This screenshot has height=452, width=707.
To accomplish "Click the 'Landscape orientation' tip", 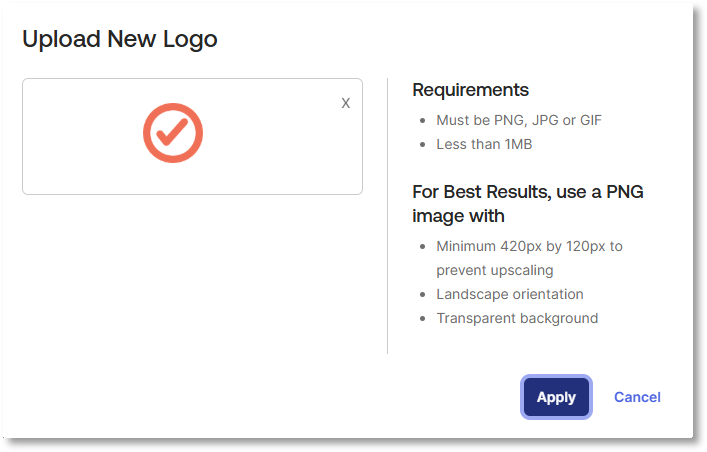I will [x=510, y=294].
